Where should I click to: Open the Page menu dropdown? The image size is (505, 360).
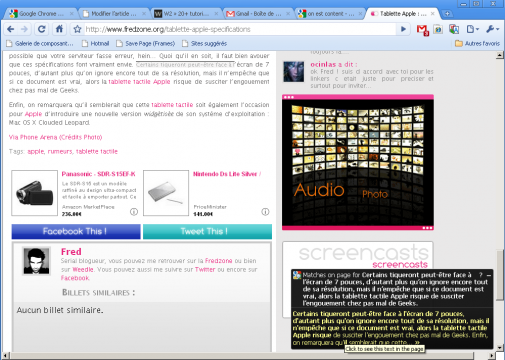[472, 29]
